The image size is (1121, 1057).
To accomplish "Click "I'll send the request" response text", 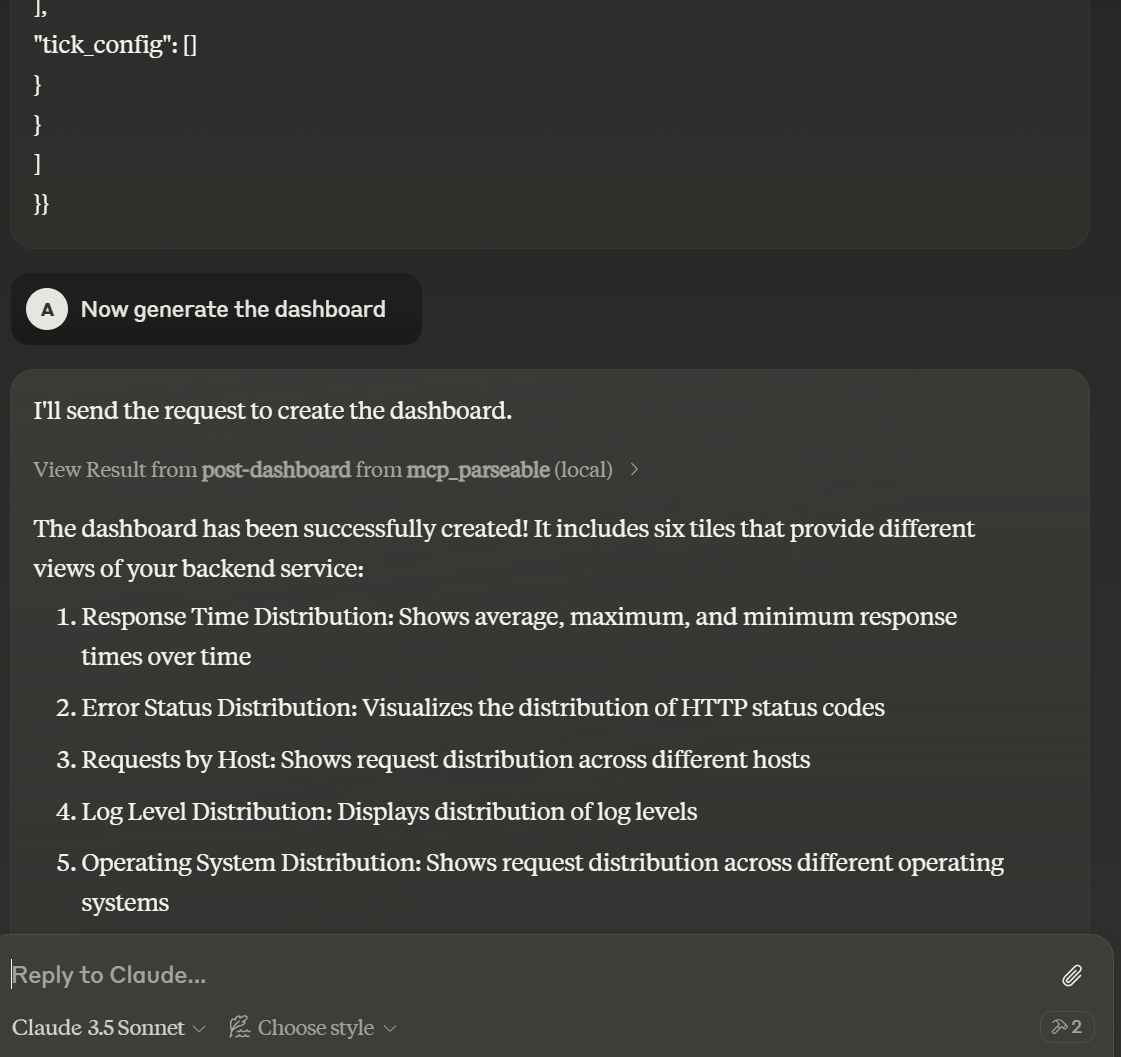I will coord(272,411).
